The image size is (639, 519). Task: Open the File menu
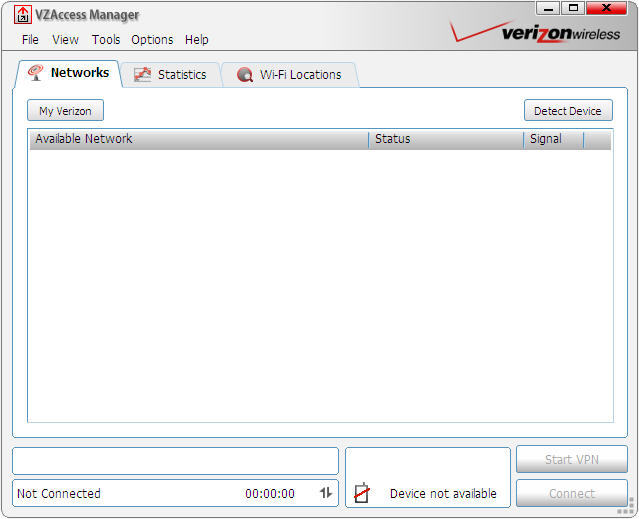pyautogui.click(x=30, y=40)
